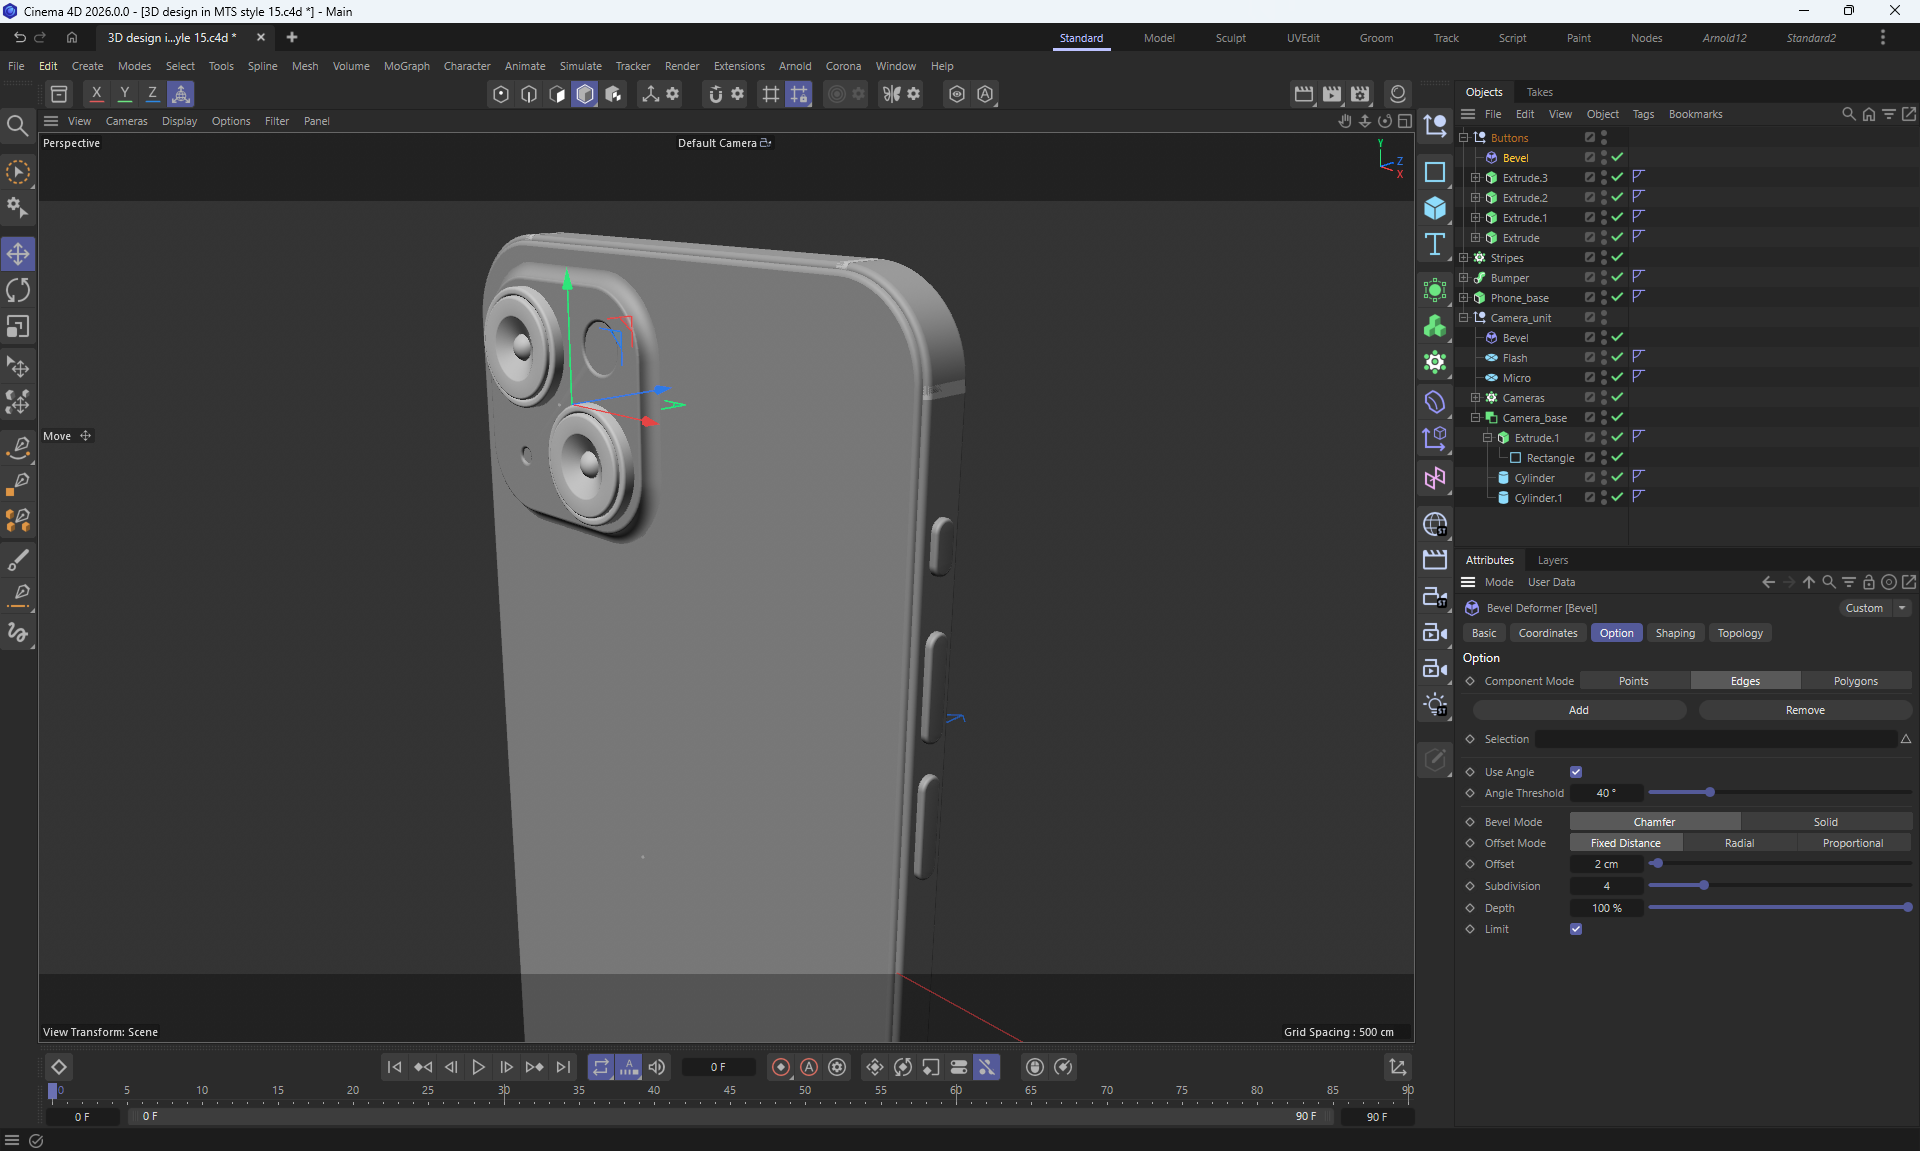Disable the Flash object's green checkmark
The image size is (1920, 1151).
1617,358
